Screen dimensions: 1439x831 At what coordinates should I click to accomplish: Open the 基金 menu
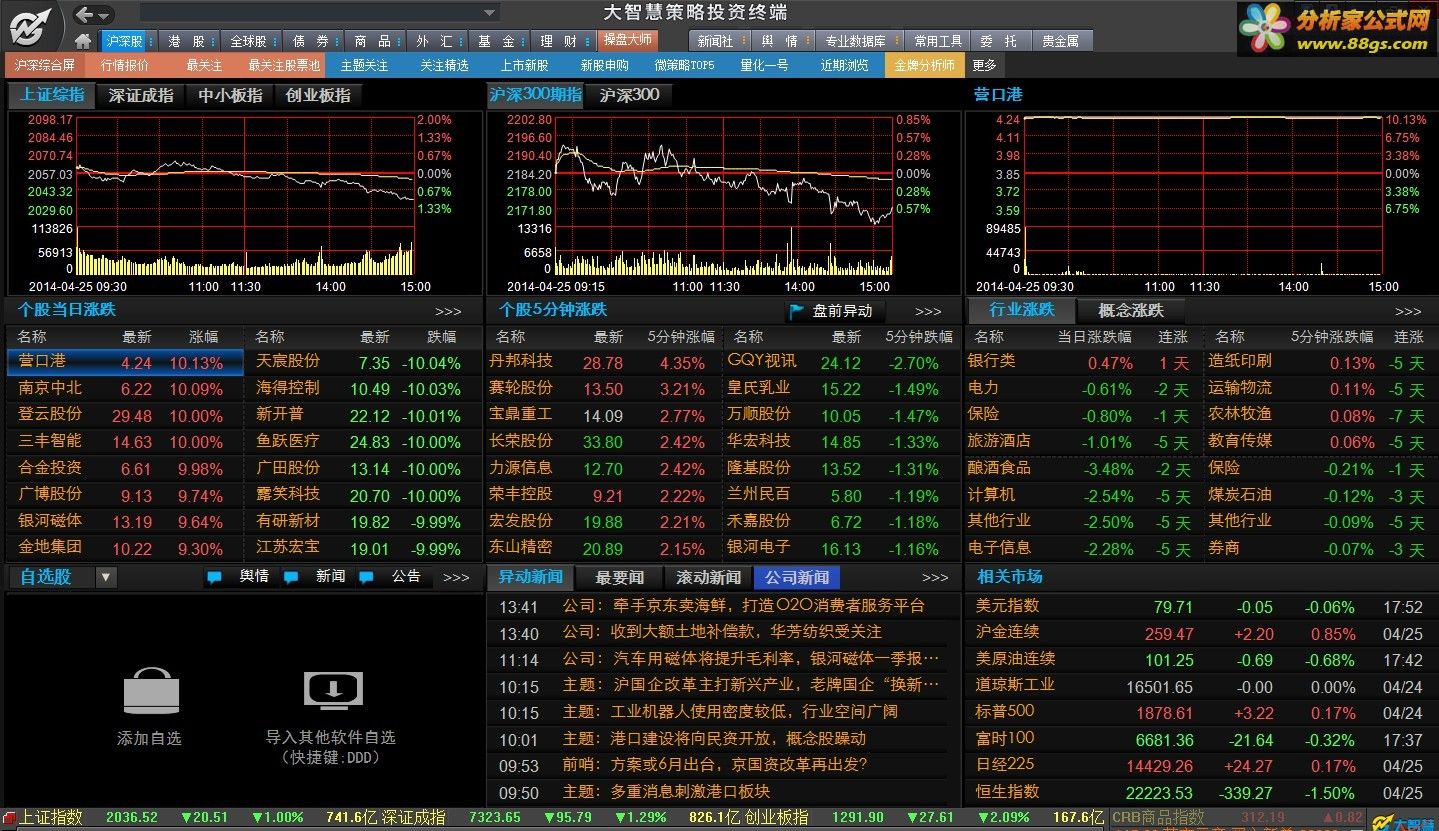click(x=497, y=41)
